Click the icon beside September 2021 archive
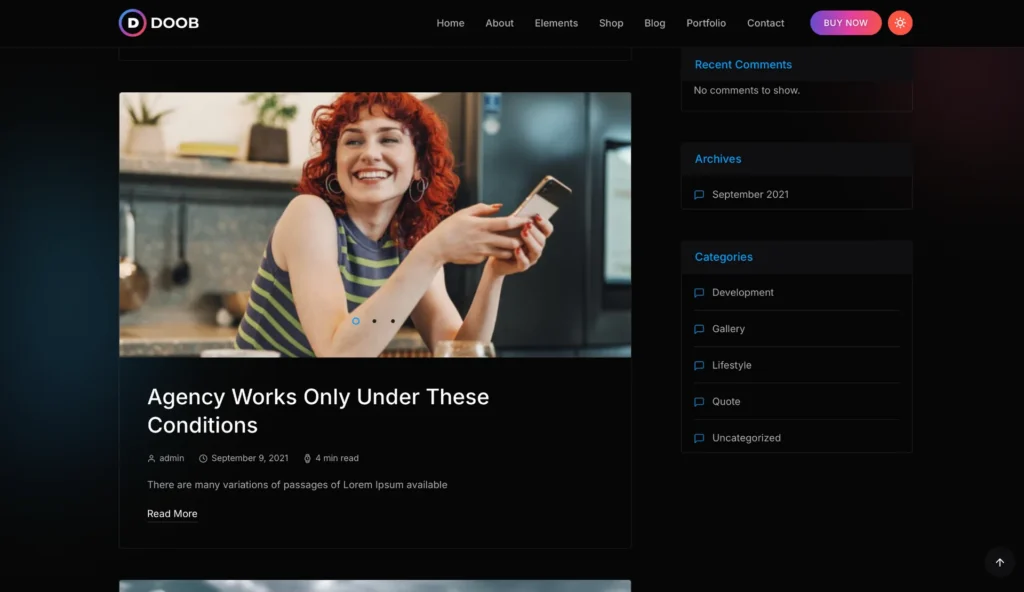Image resolution: width=1024 pixels, height=592 pixels. click(x=699, y=195)
